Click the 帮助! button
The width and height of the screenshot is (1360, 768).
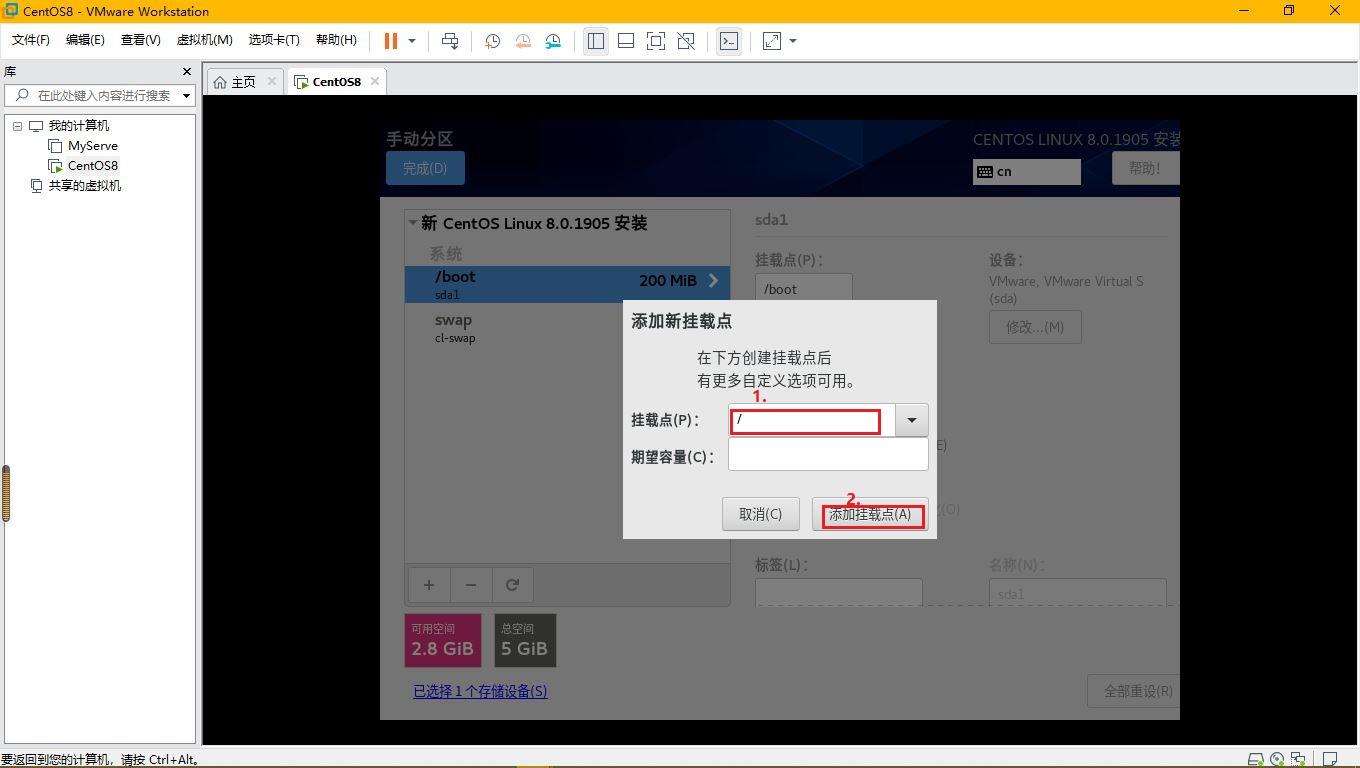[x=1145, y=168]
